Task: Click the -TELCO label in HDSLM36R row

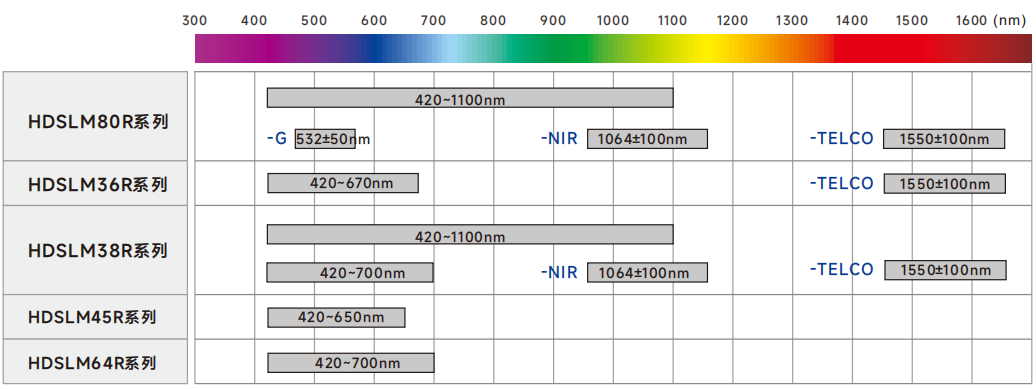Action: coord(842,183)
